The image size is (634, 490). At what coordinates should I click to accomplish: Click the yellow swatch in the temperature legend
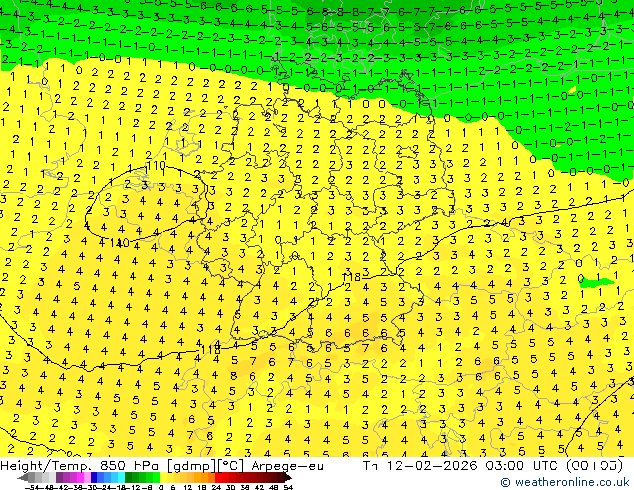pyautogui.click(x=163, y=477)
